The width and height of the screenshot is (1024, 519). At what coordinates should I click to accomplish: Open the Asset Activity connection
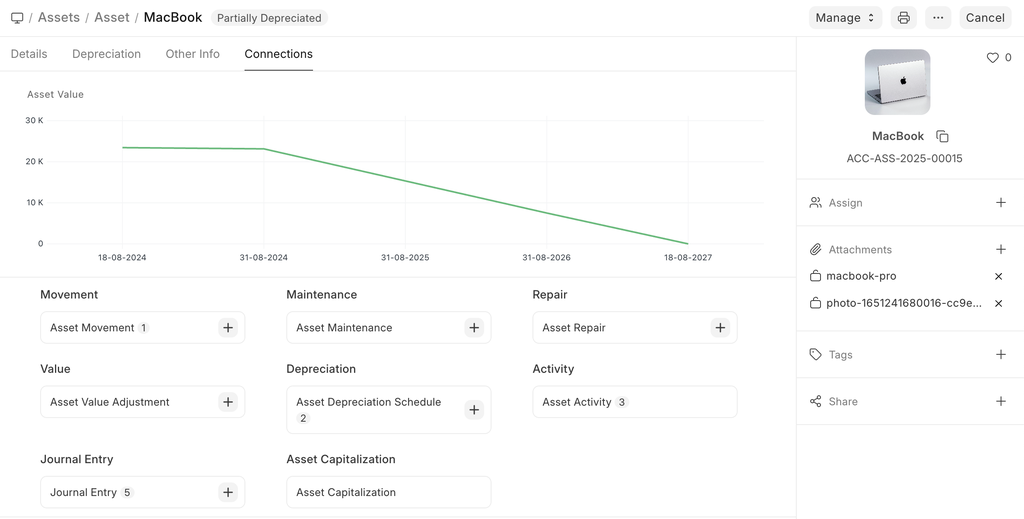[x=577, y=402]
